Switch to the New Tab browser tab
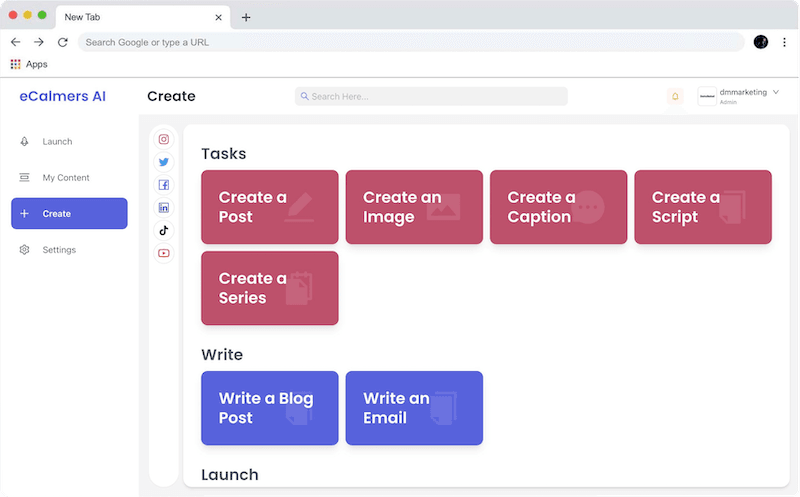 (x=143, y=17)
